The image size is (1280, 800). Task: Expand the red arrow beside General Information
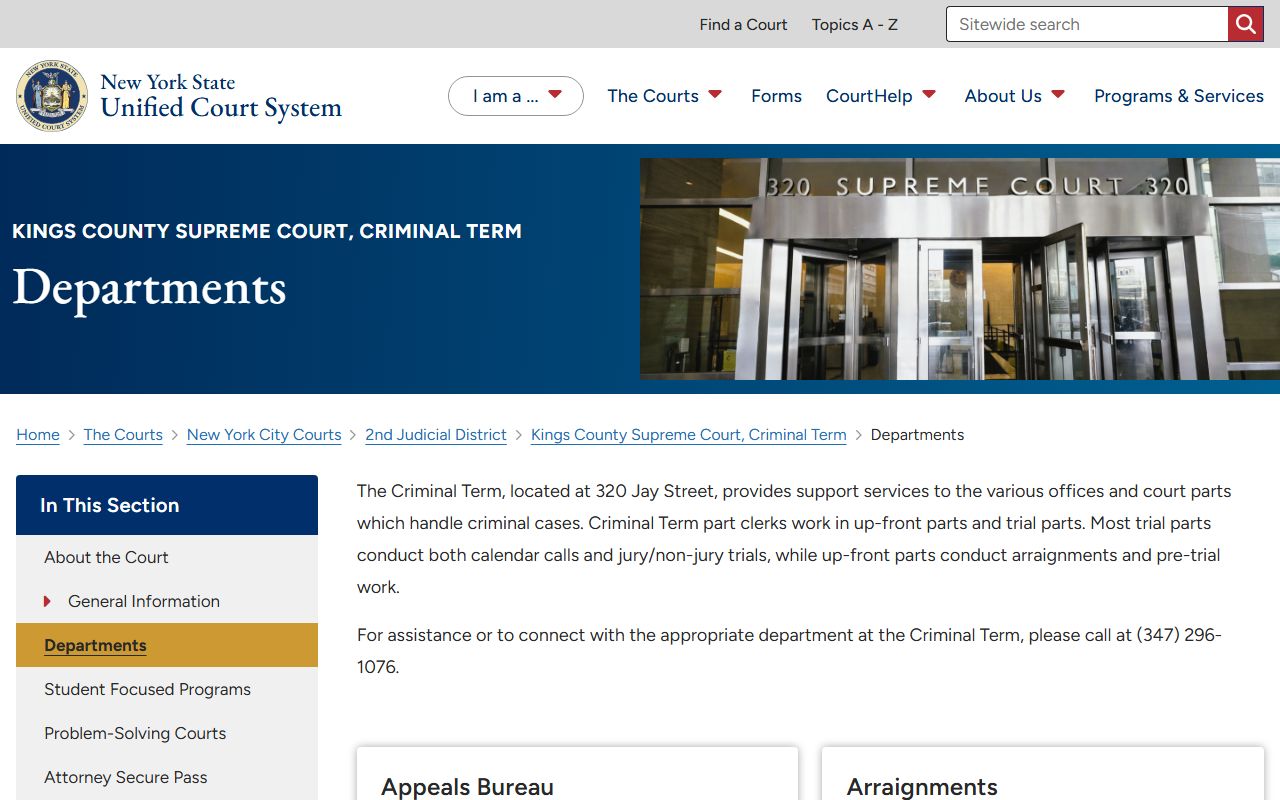[47, 601]
